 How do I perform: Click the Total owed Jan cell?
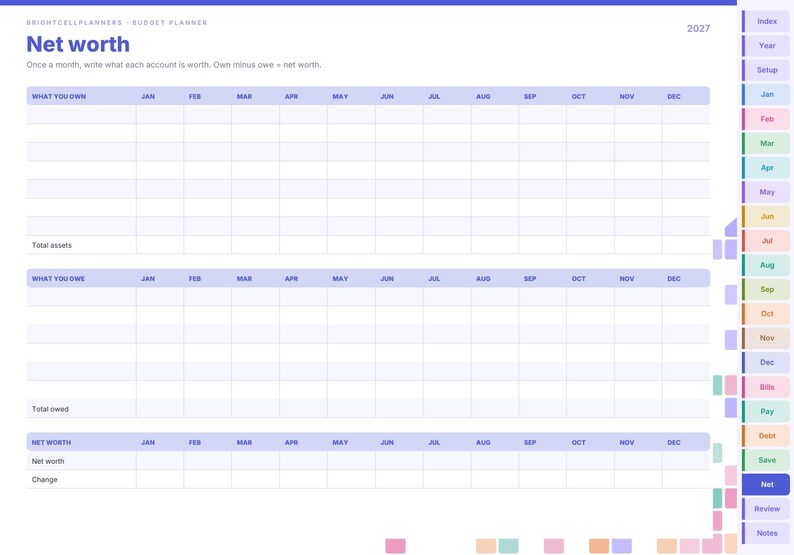pos(160,409)
